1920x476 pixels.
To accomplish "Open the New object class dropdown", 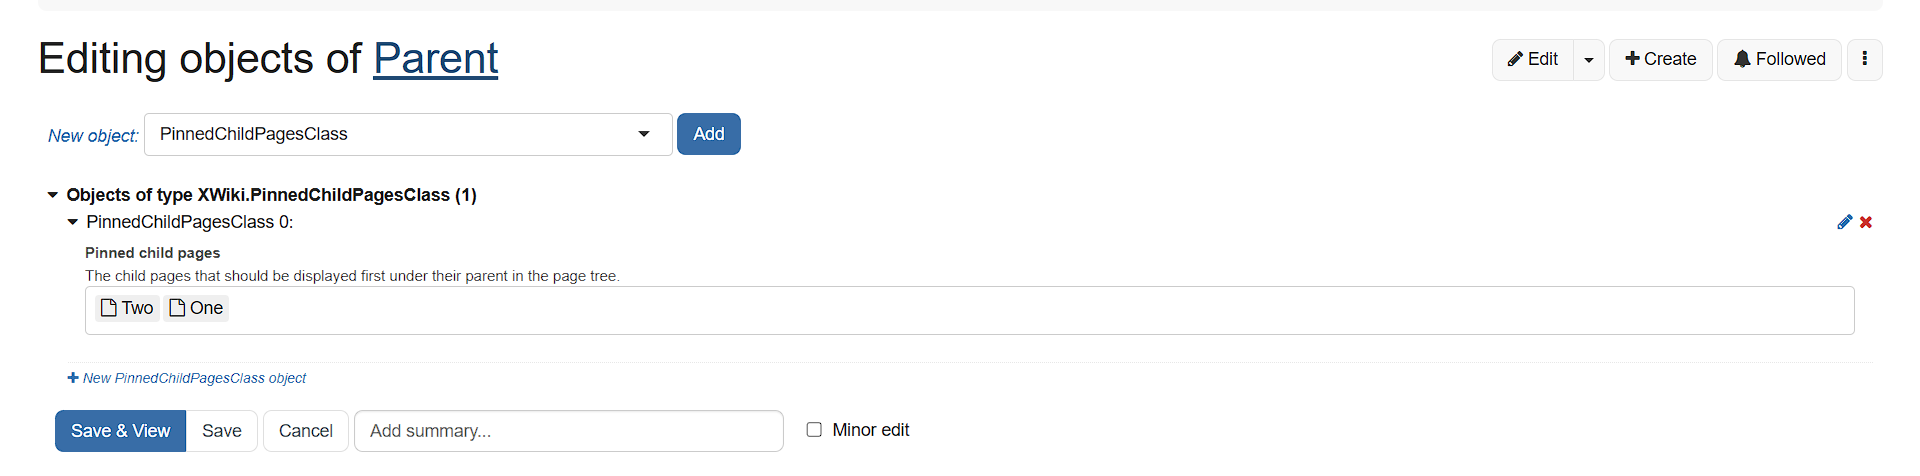I will click(x=408, y=134).
